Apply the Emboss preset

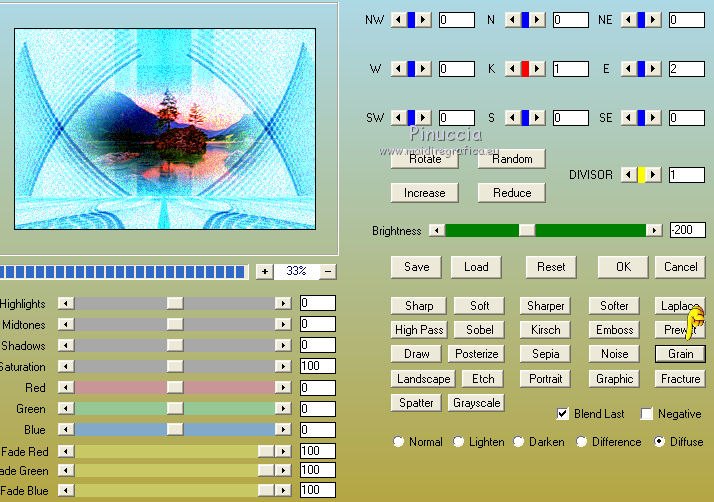[614, 330]
